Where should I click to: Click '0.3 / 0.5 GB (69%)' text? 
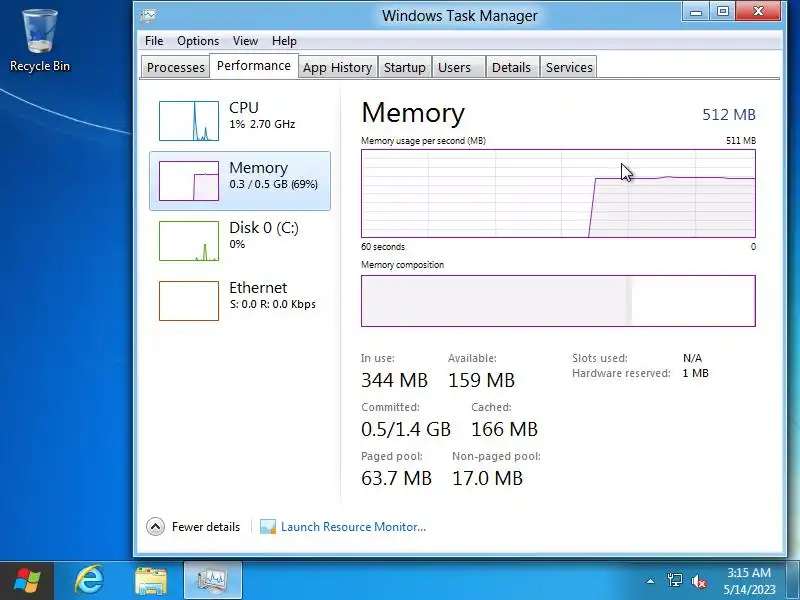273,184
